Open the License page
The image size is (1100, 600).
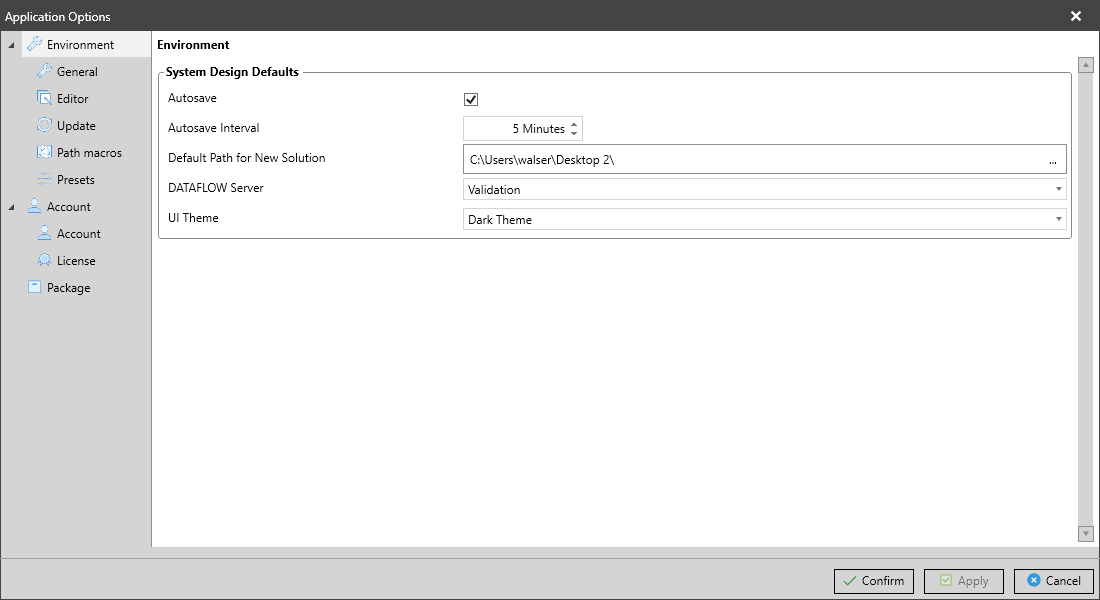point(76,261)
